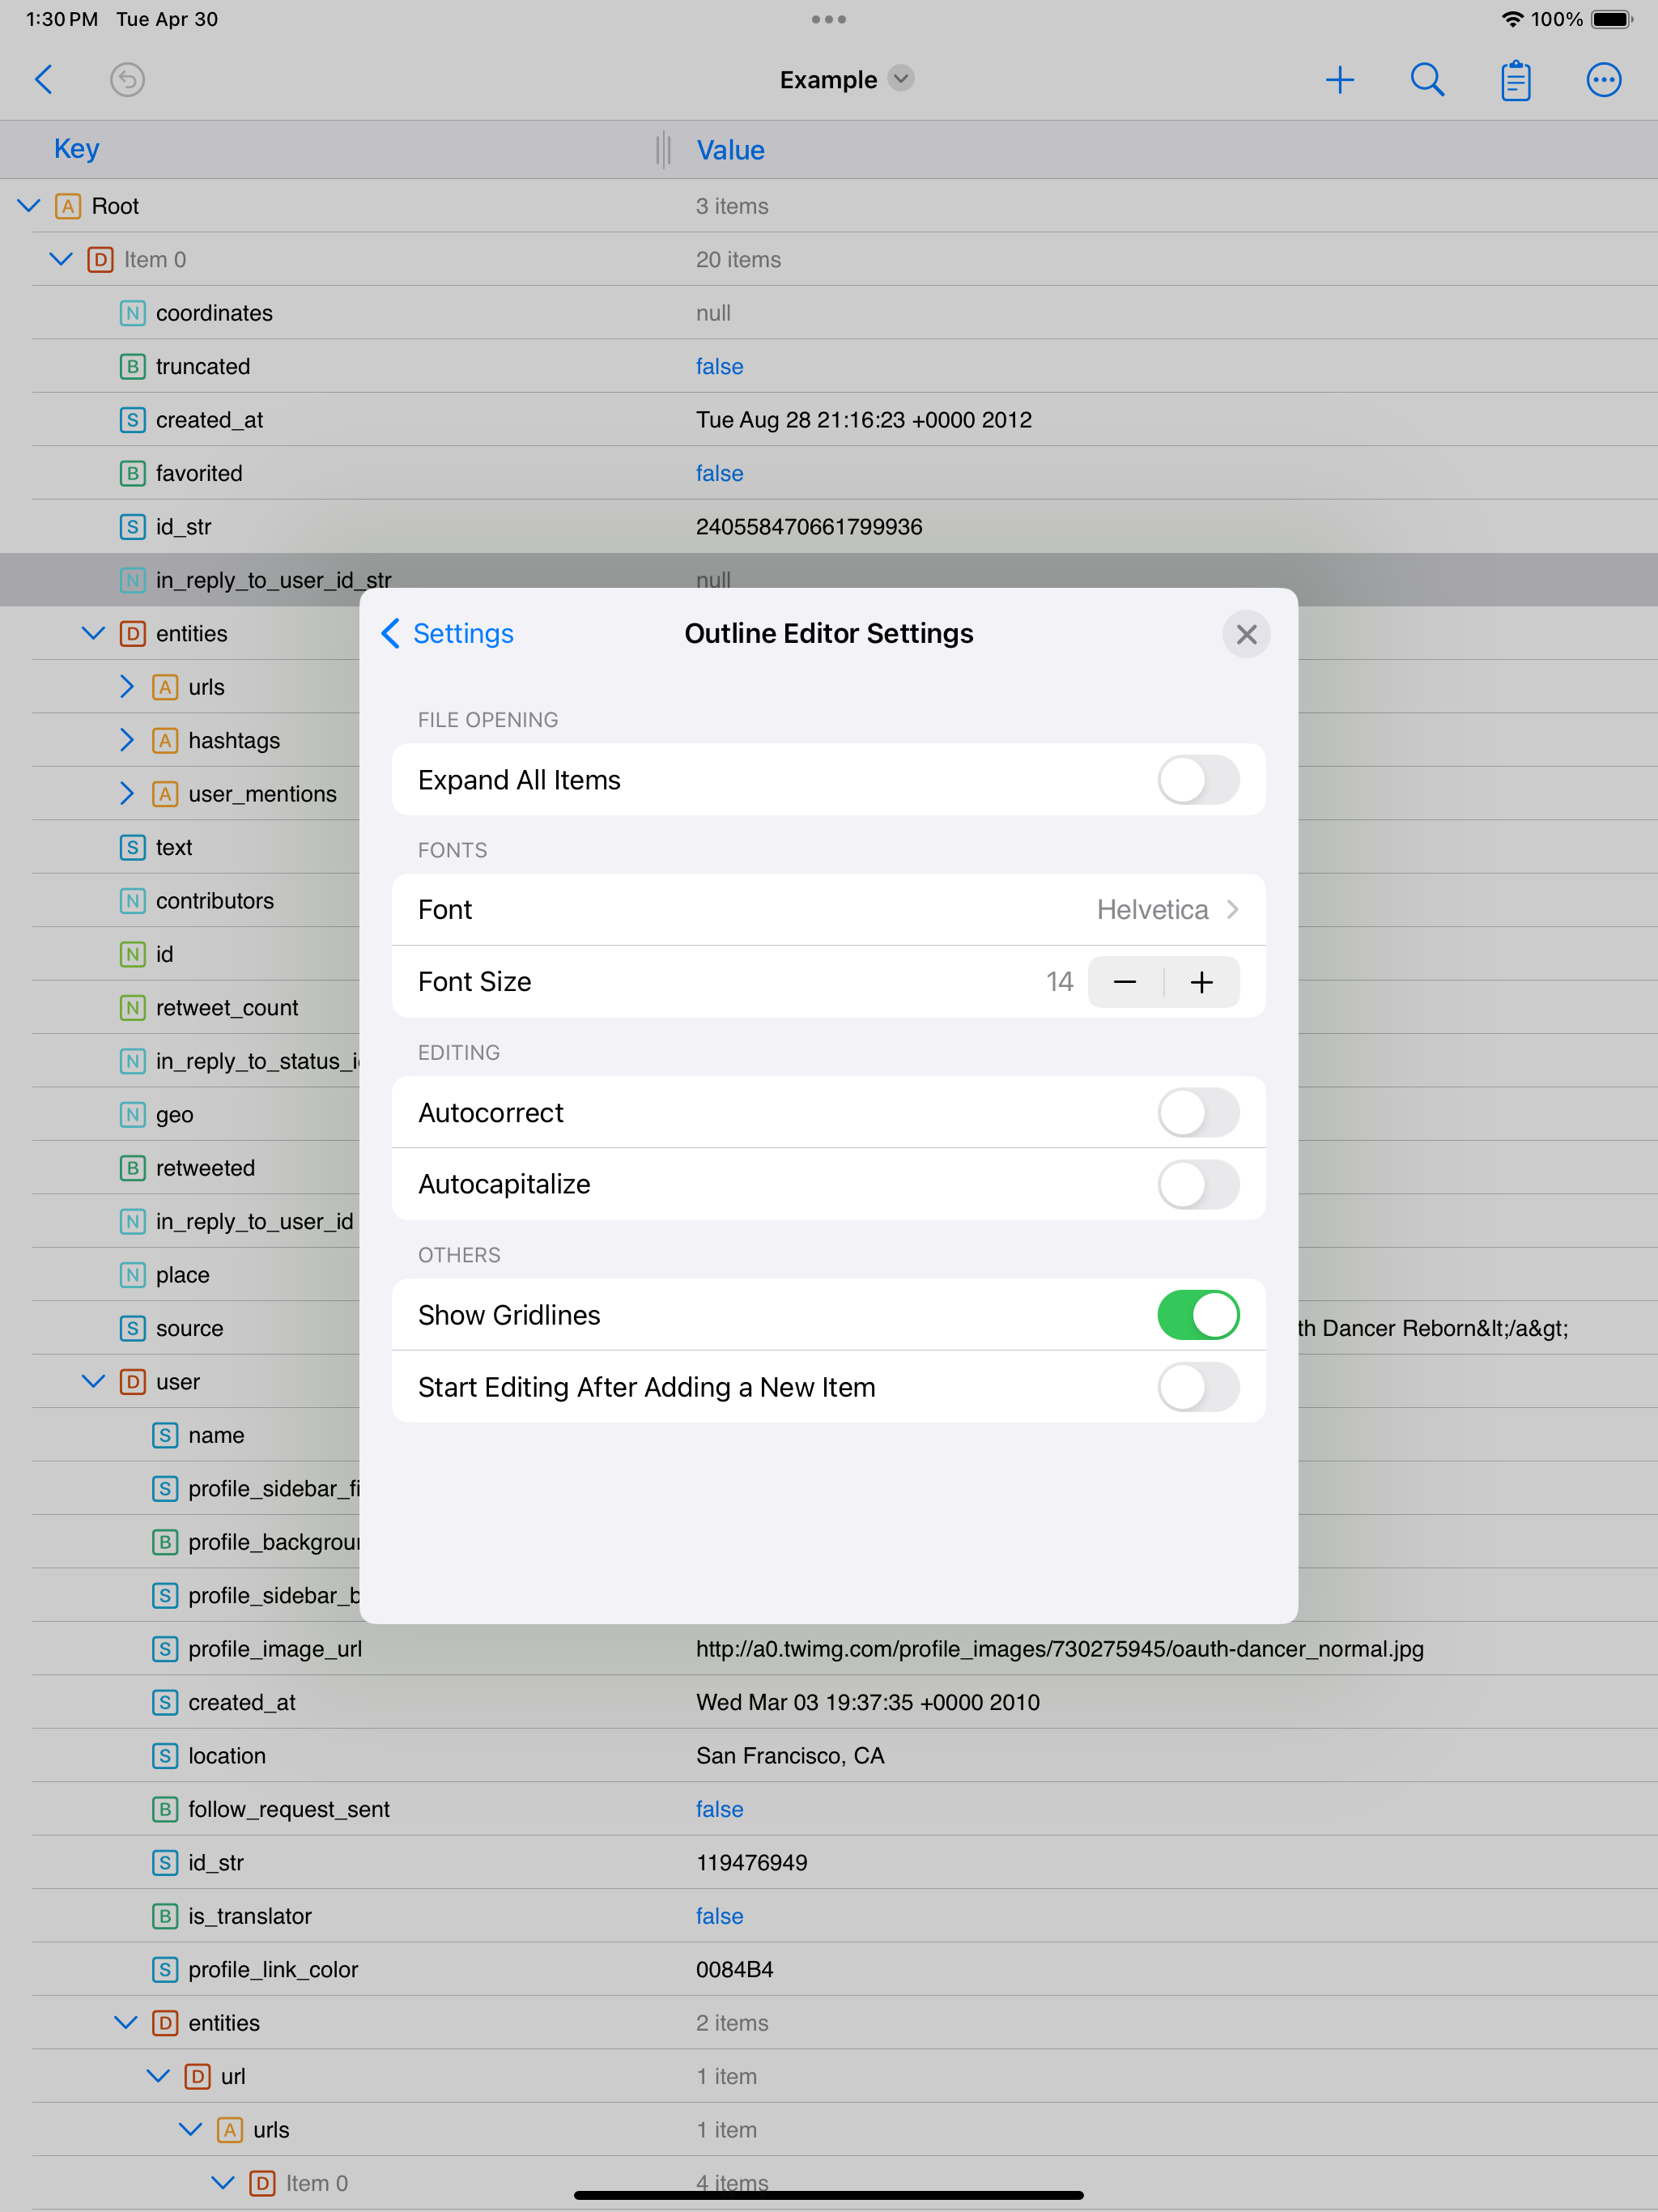Tap false value of favorited
The image size is (1658, 2212).
coord(719,474)
